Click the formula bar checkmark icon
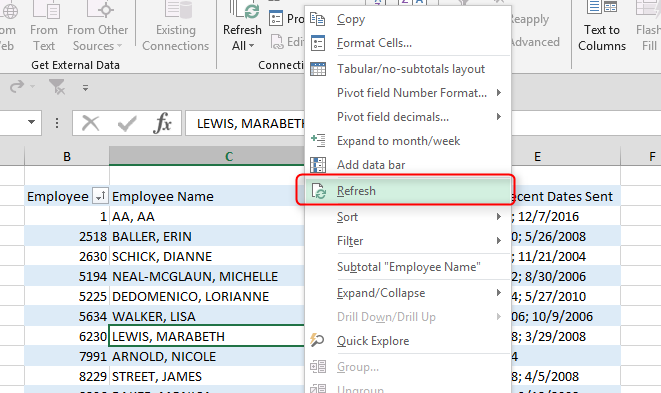 pyautogui.click(x=127, y=124)
